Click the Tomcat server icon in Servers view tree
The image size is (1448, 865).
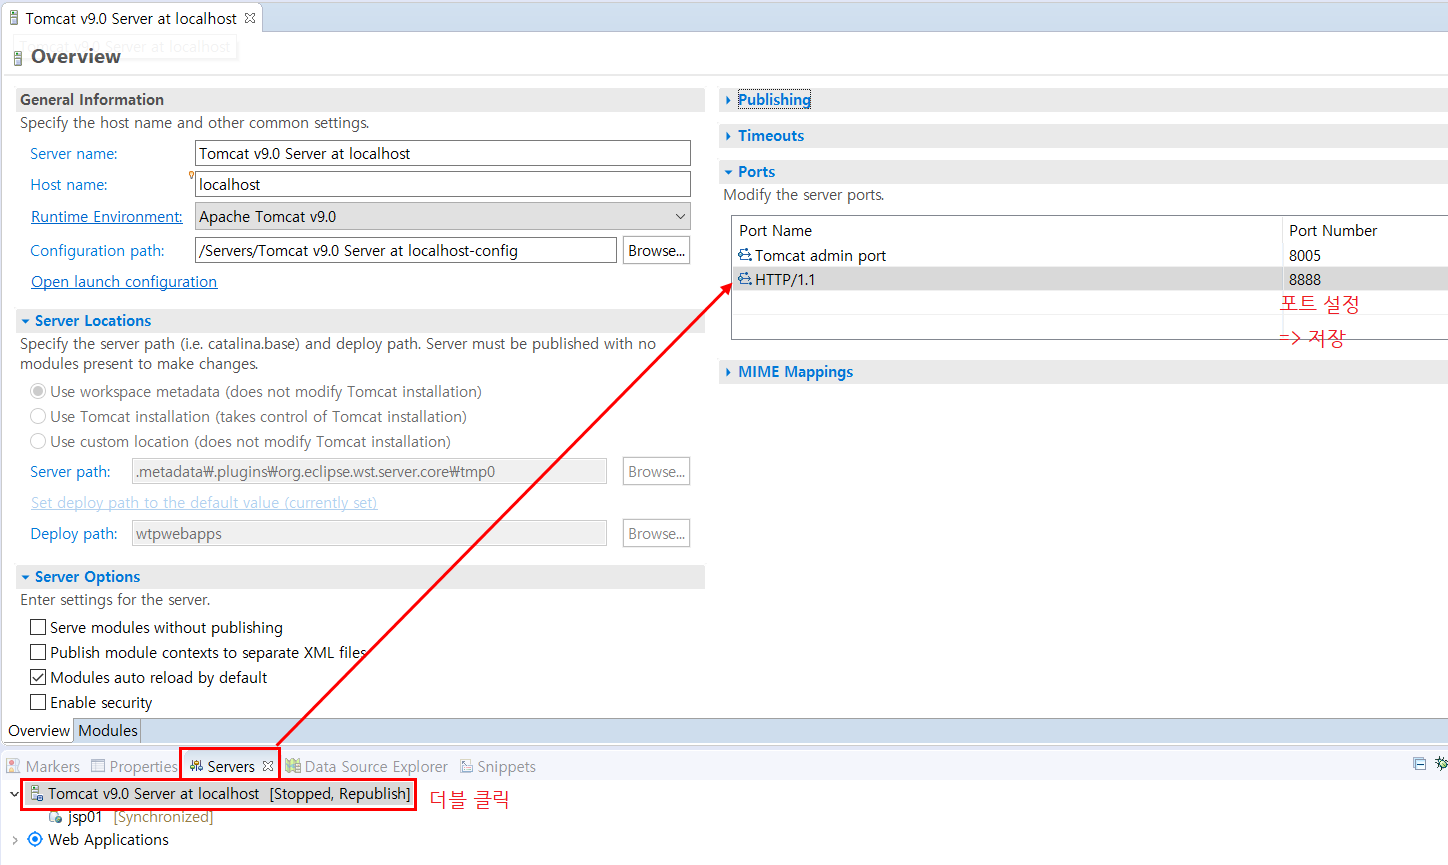tap(36, 793)
